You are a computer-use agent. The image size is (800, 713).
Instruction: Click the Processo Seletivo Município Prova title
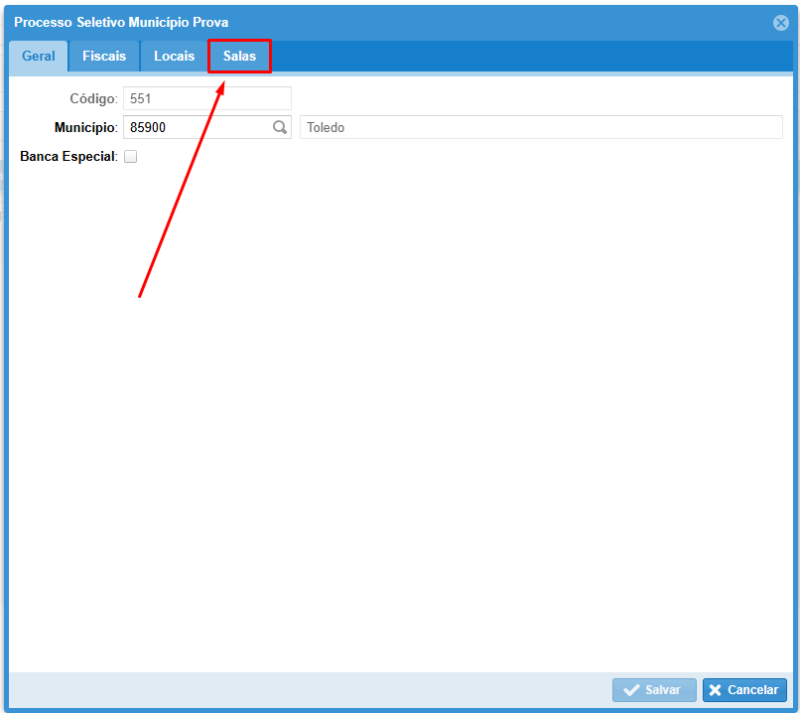coord(121,22)
